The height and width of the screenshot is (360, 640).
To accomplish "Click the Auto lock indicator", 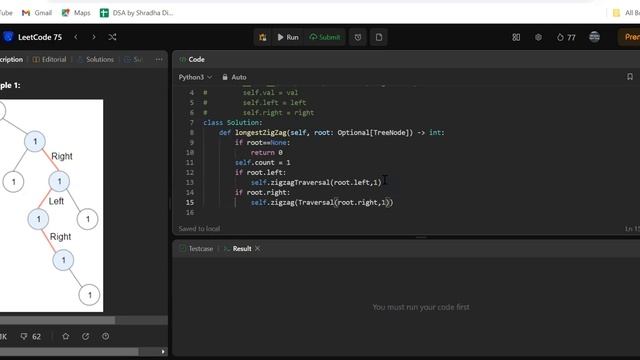I will [234, 77].
